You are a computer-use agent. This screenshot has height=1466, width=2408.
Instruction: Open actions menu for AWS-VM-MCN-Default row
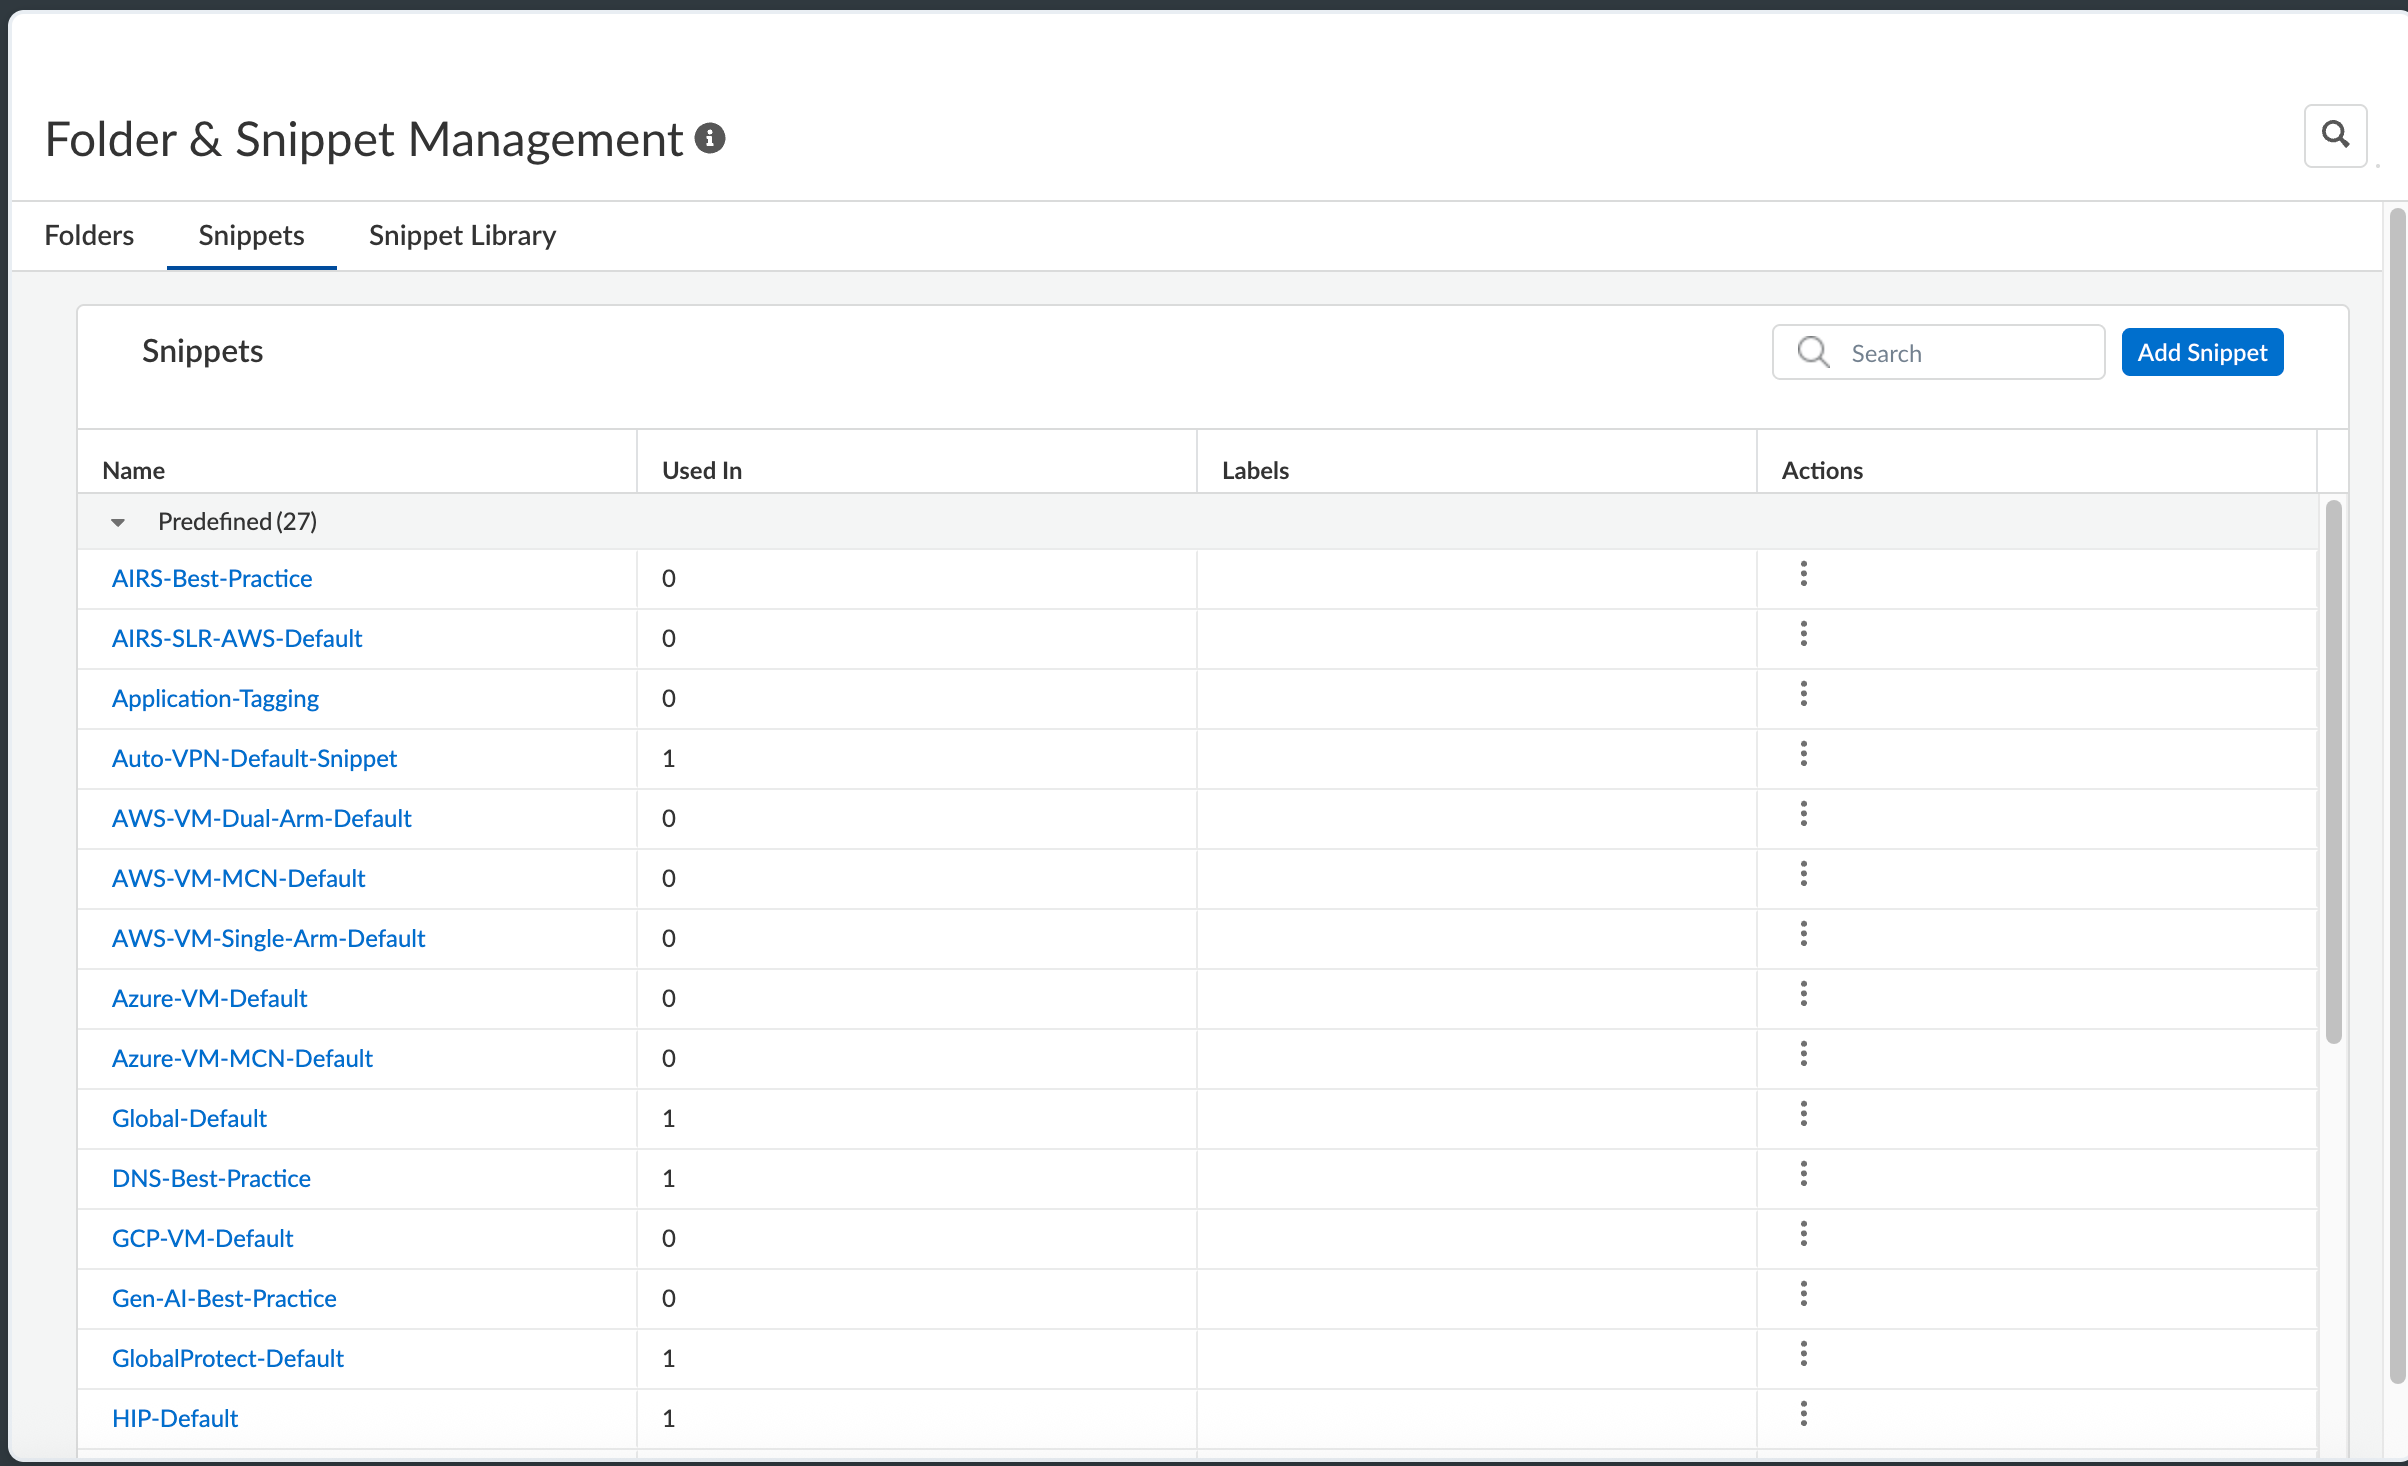pos(1804,874)
